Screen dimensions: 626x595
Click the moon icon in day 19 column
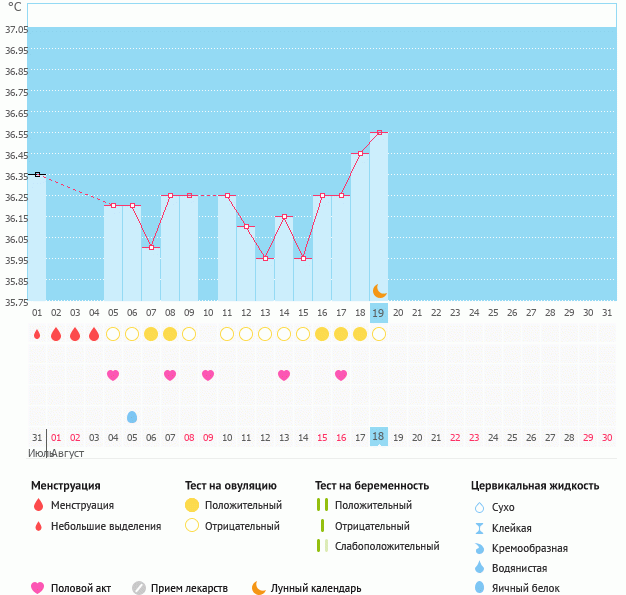click(x=379, y=291)
